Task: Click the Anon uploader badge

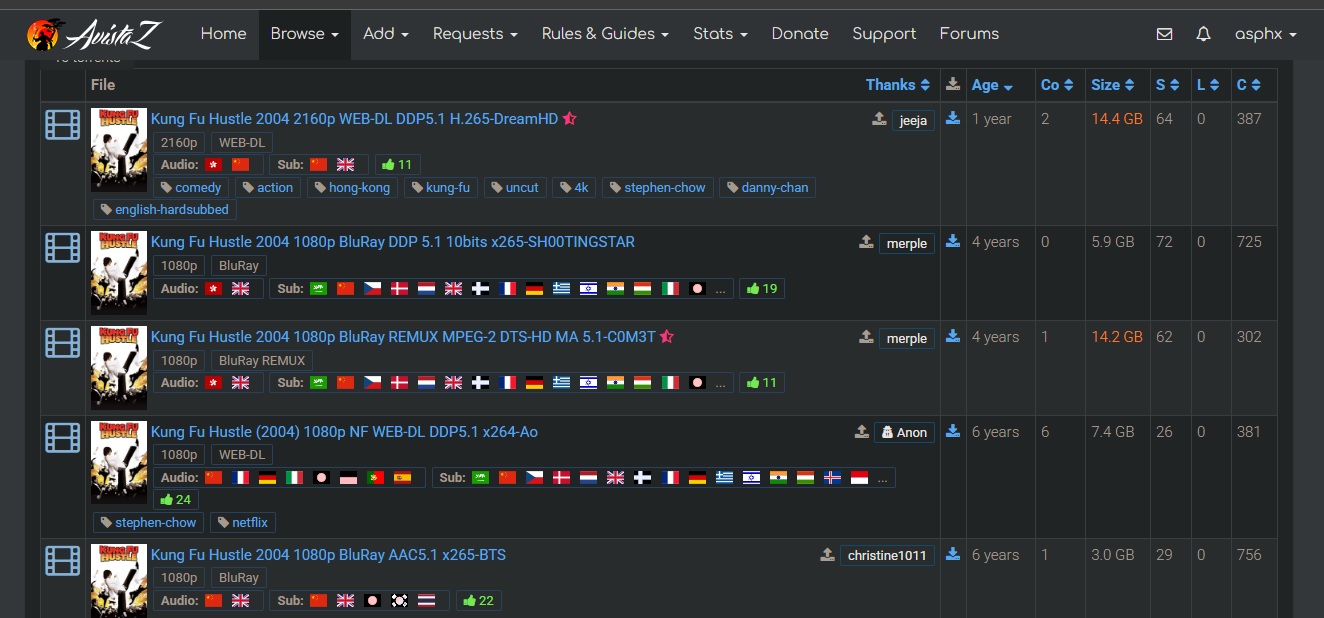Action: pyautogui.click(x=904, y=432)
